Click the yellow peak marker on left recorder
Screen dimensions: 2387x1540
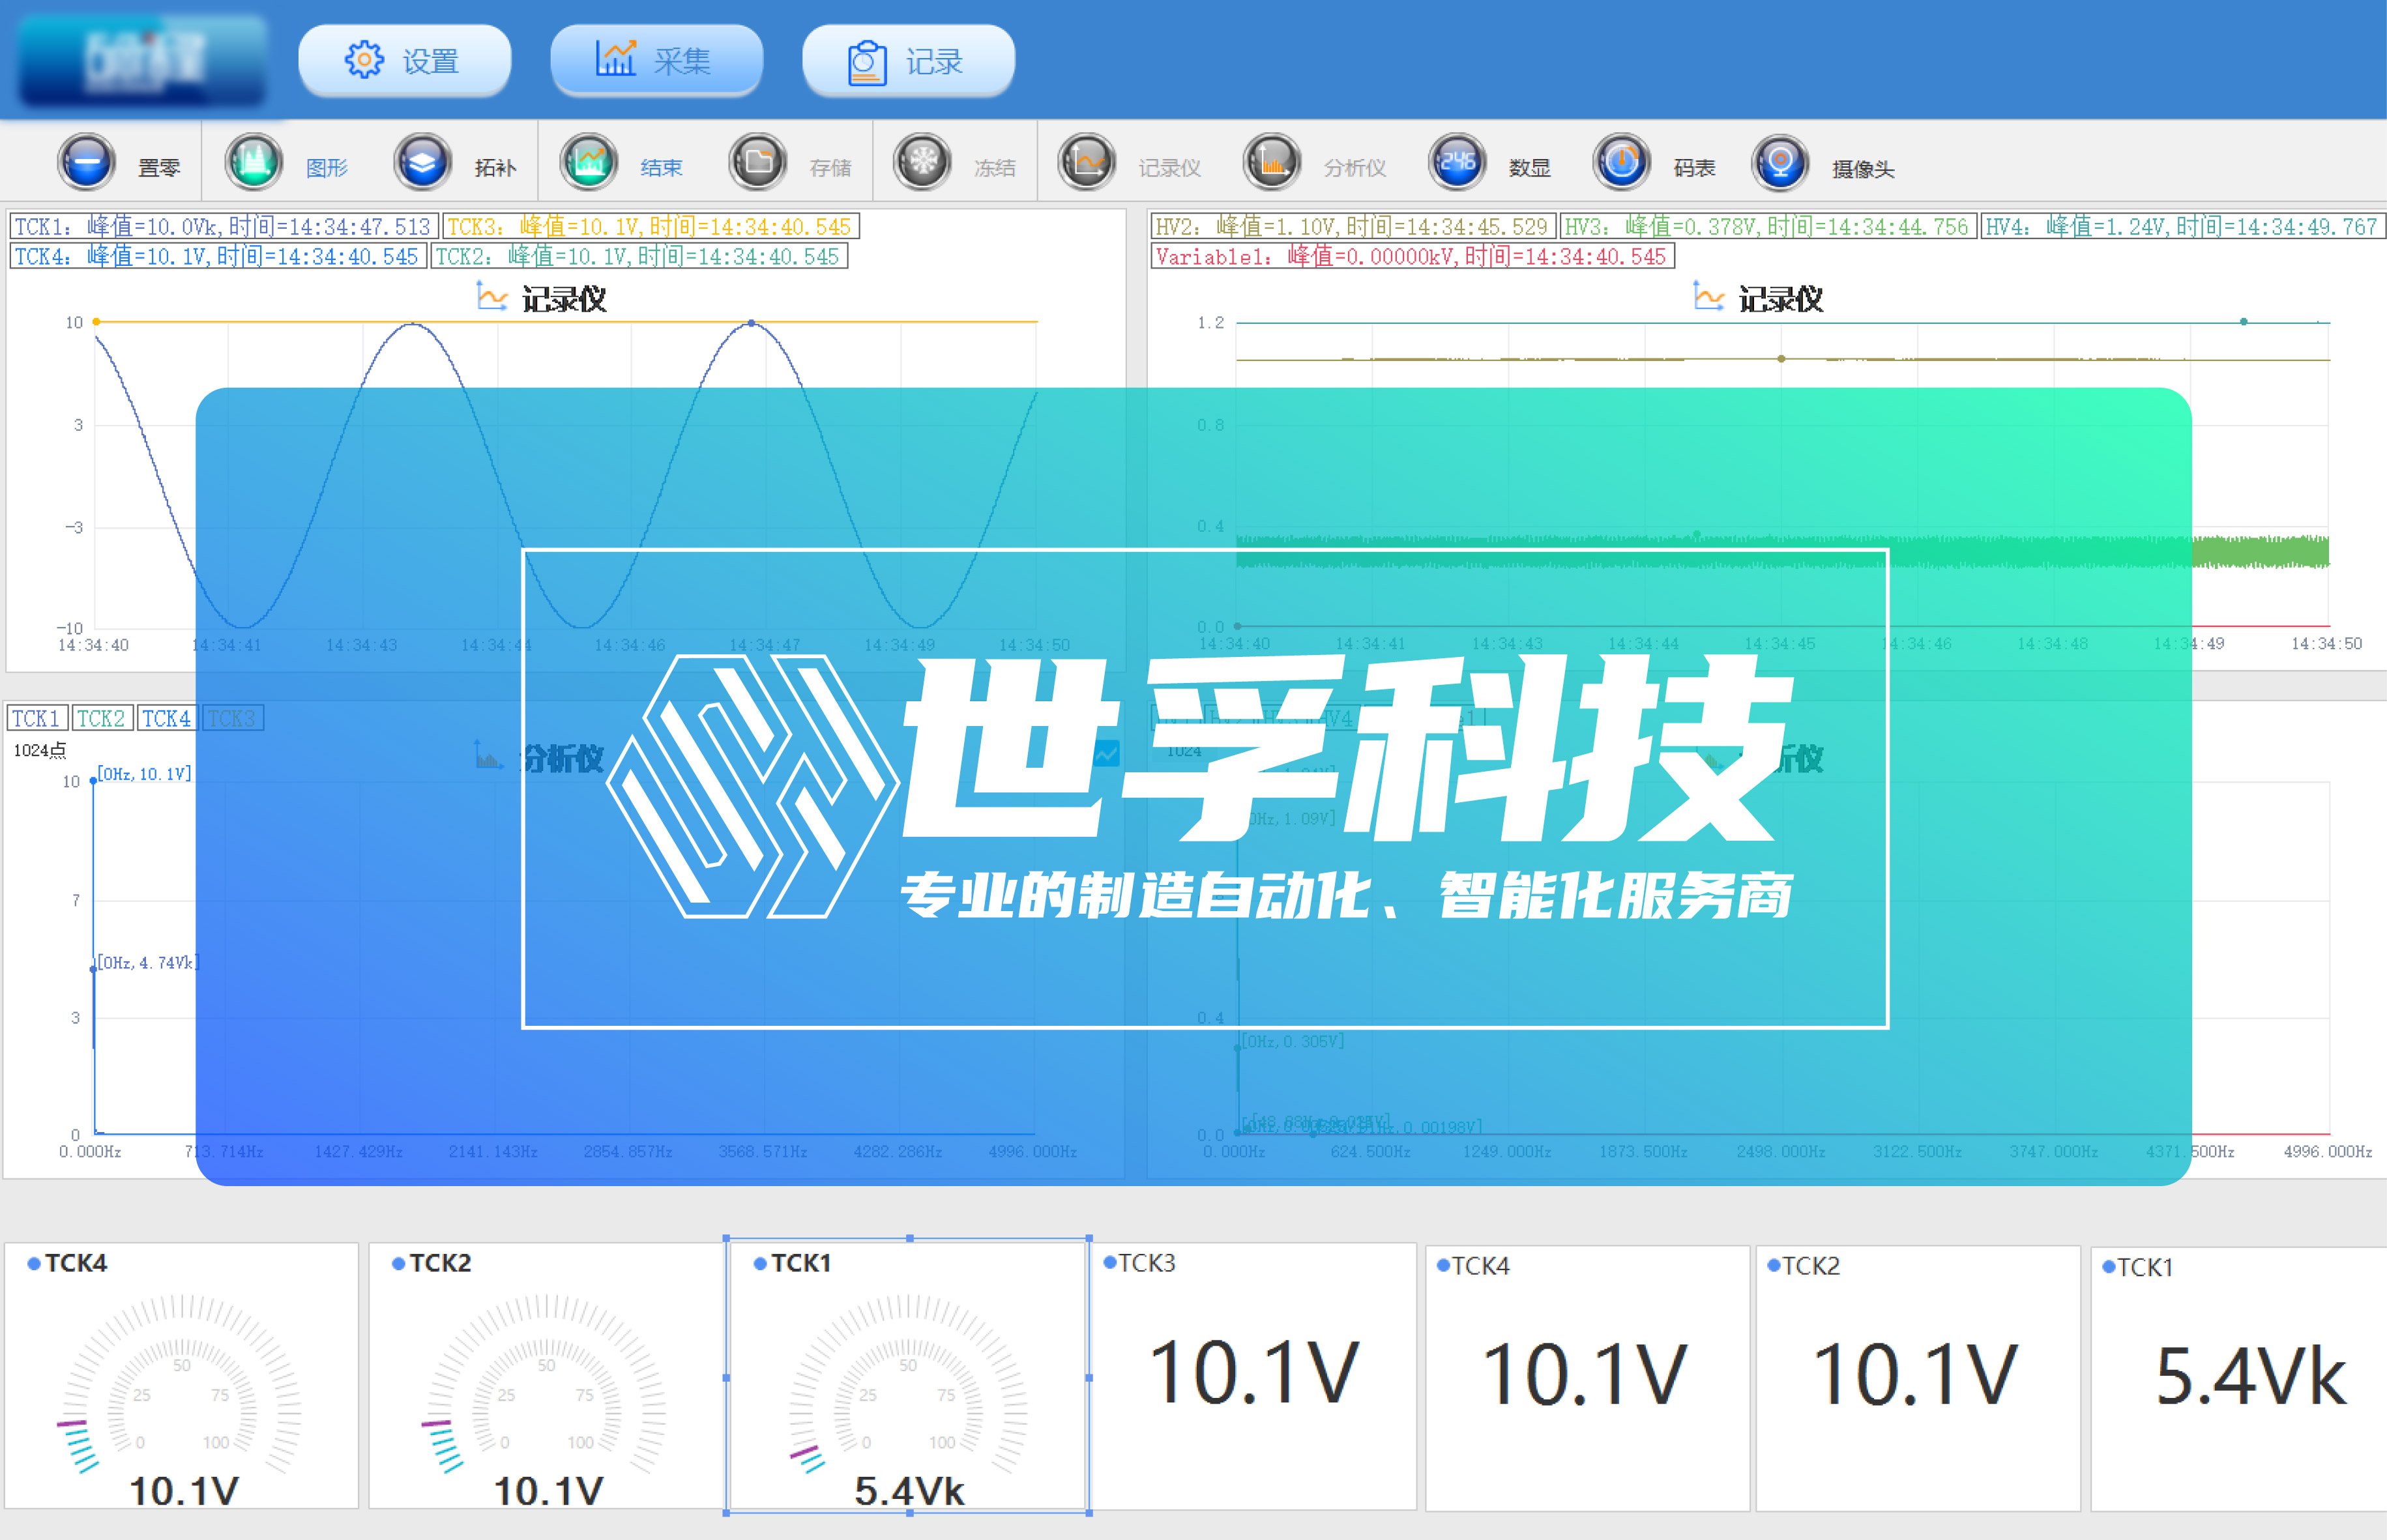(x=96, y=322)
